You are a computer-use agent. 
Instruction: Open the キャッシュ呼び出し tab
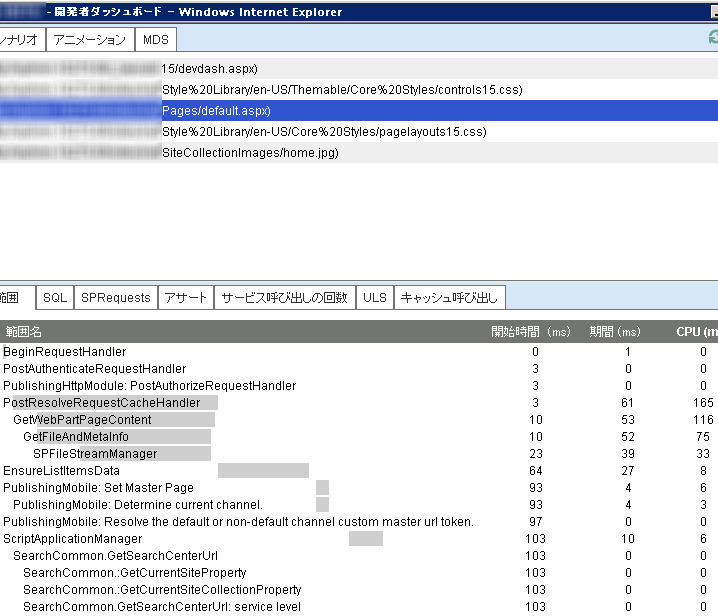coord(449,298)
